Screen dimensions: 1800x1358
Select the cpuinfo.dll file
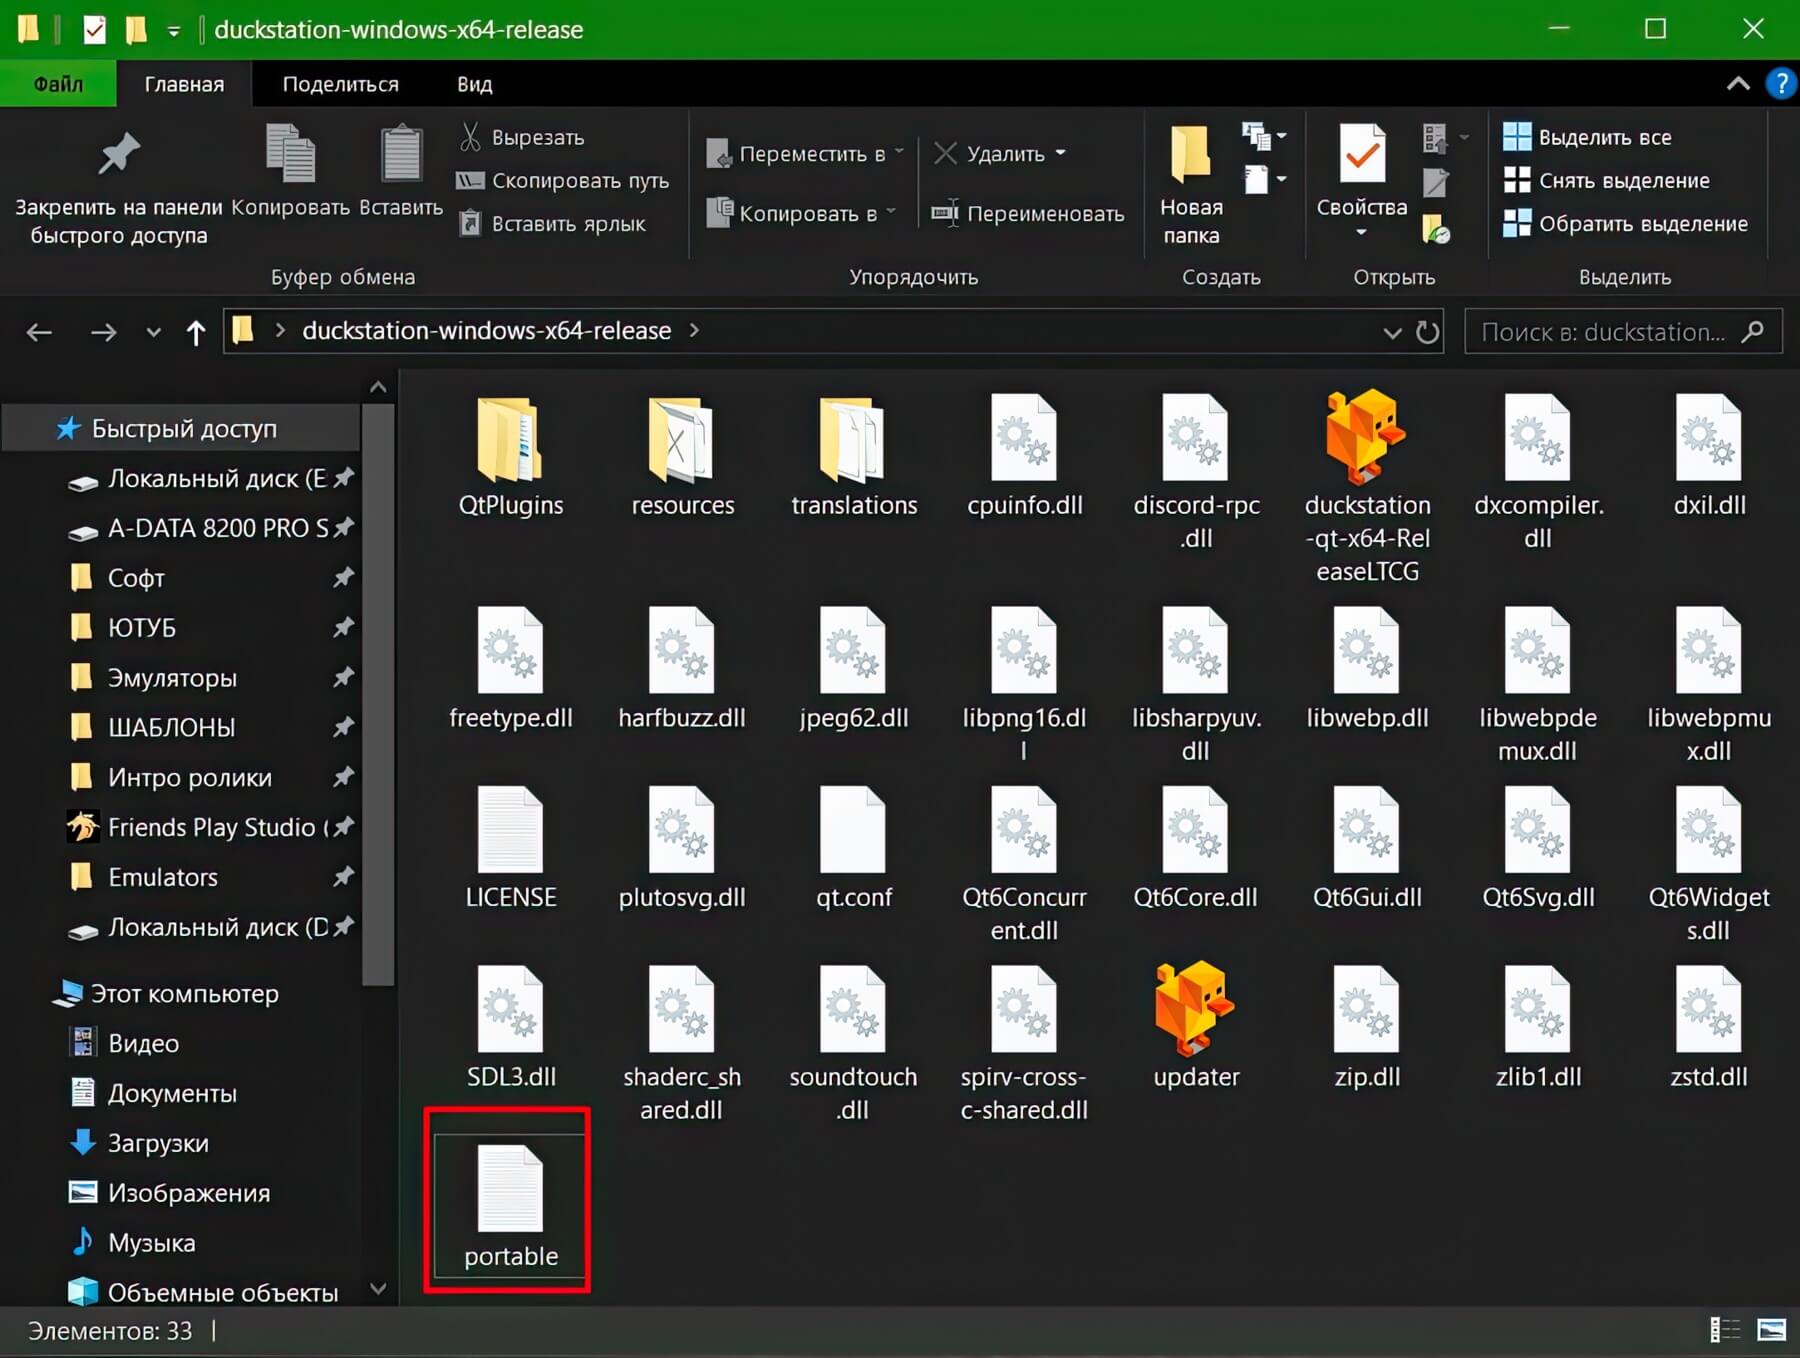coord(1024,457)
